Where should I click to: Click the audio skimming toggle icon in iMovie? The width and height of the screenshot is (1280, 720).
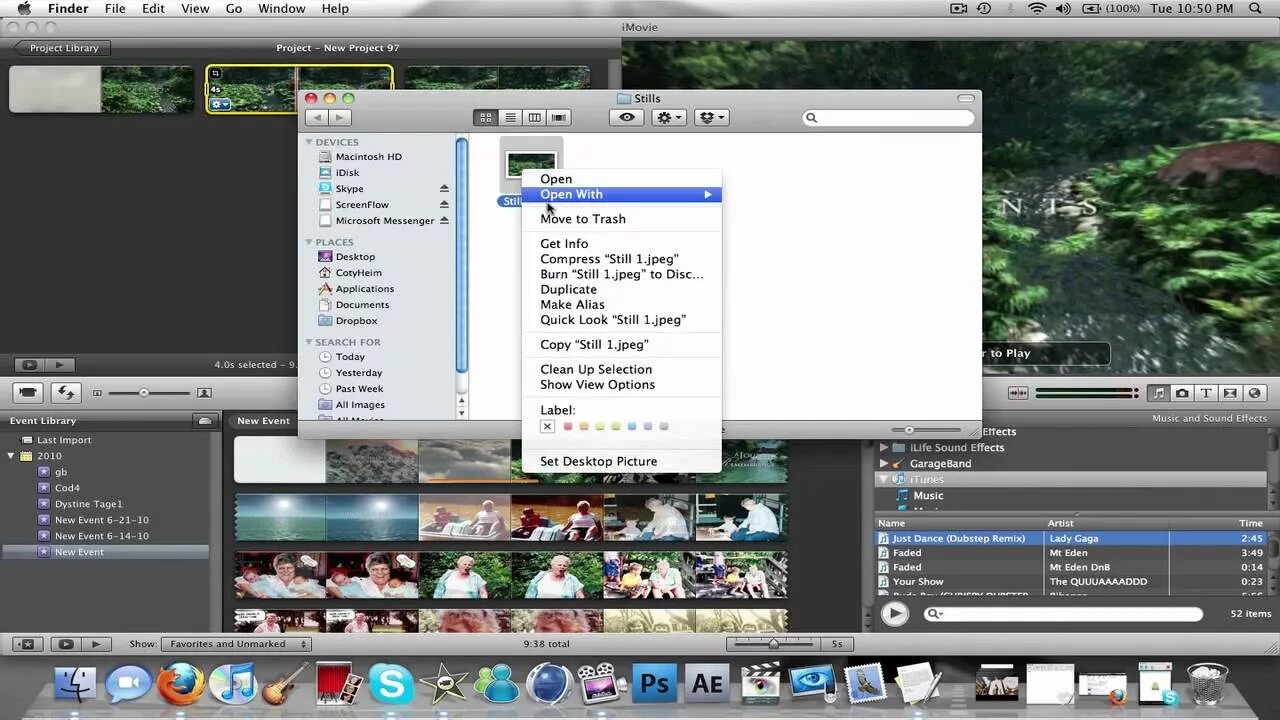[1018, 394]
